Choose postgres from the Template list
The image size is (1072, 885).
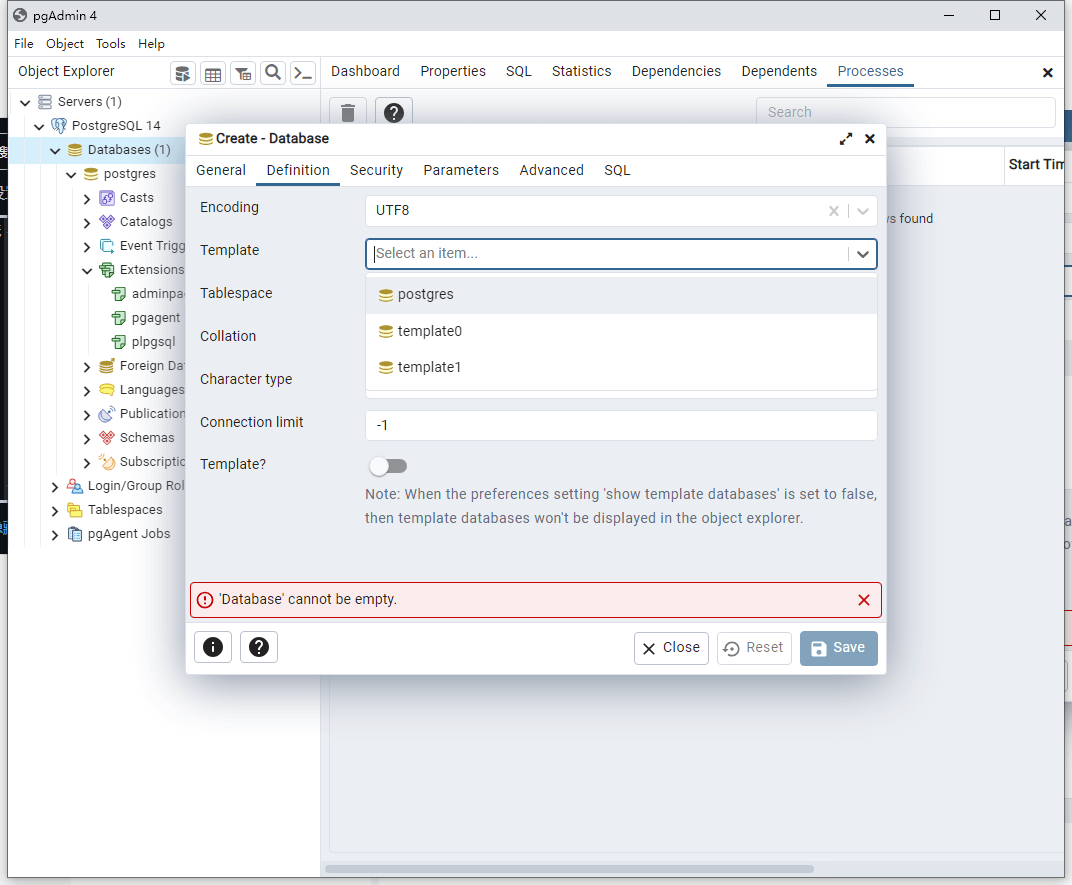[x=621, y=295]
